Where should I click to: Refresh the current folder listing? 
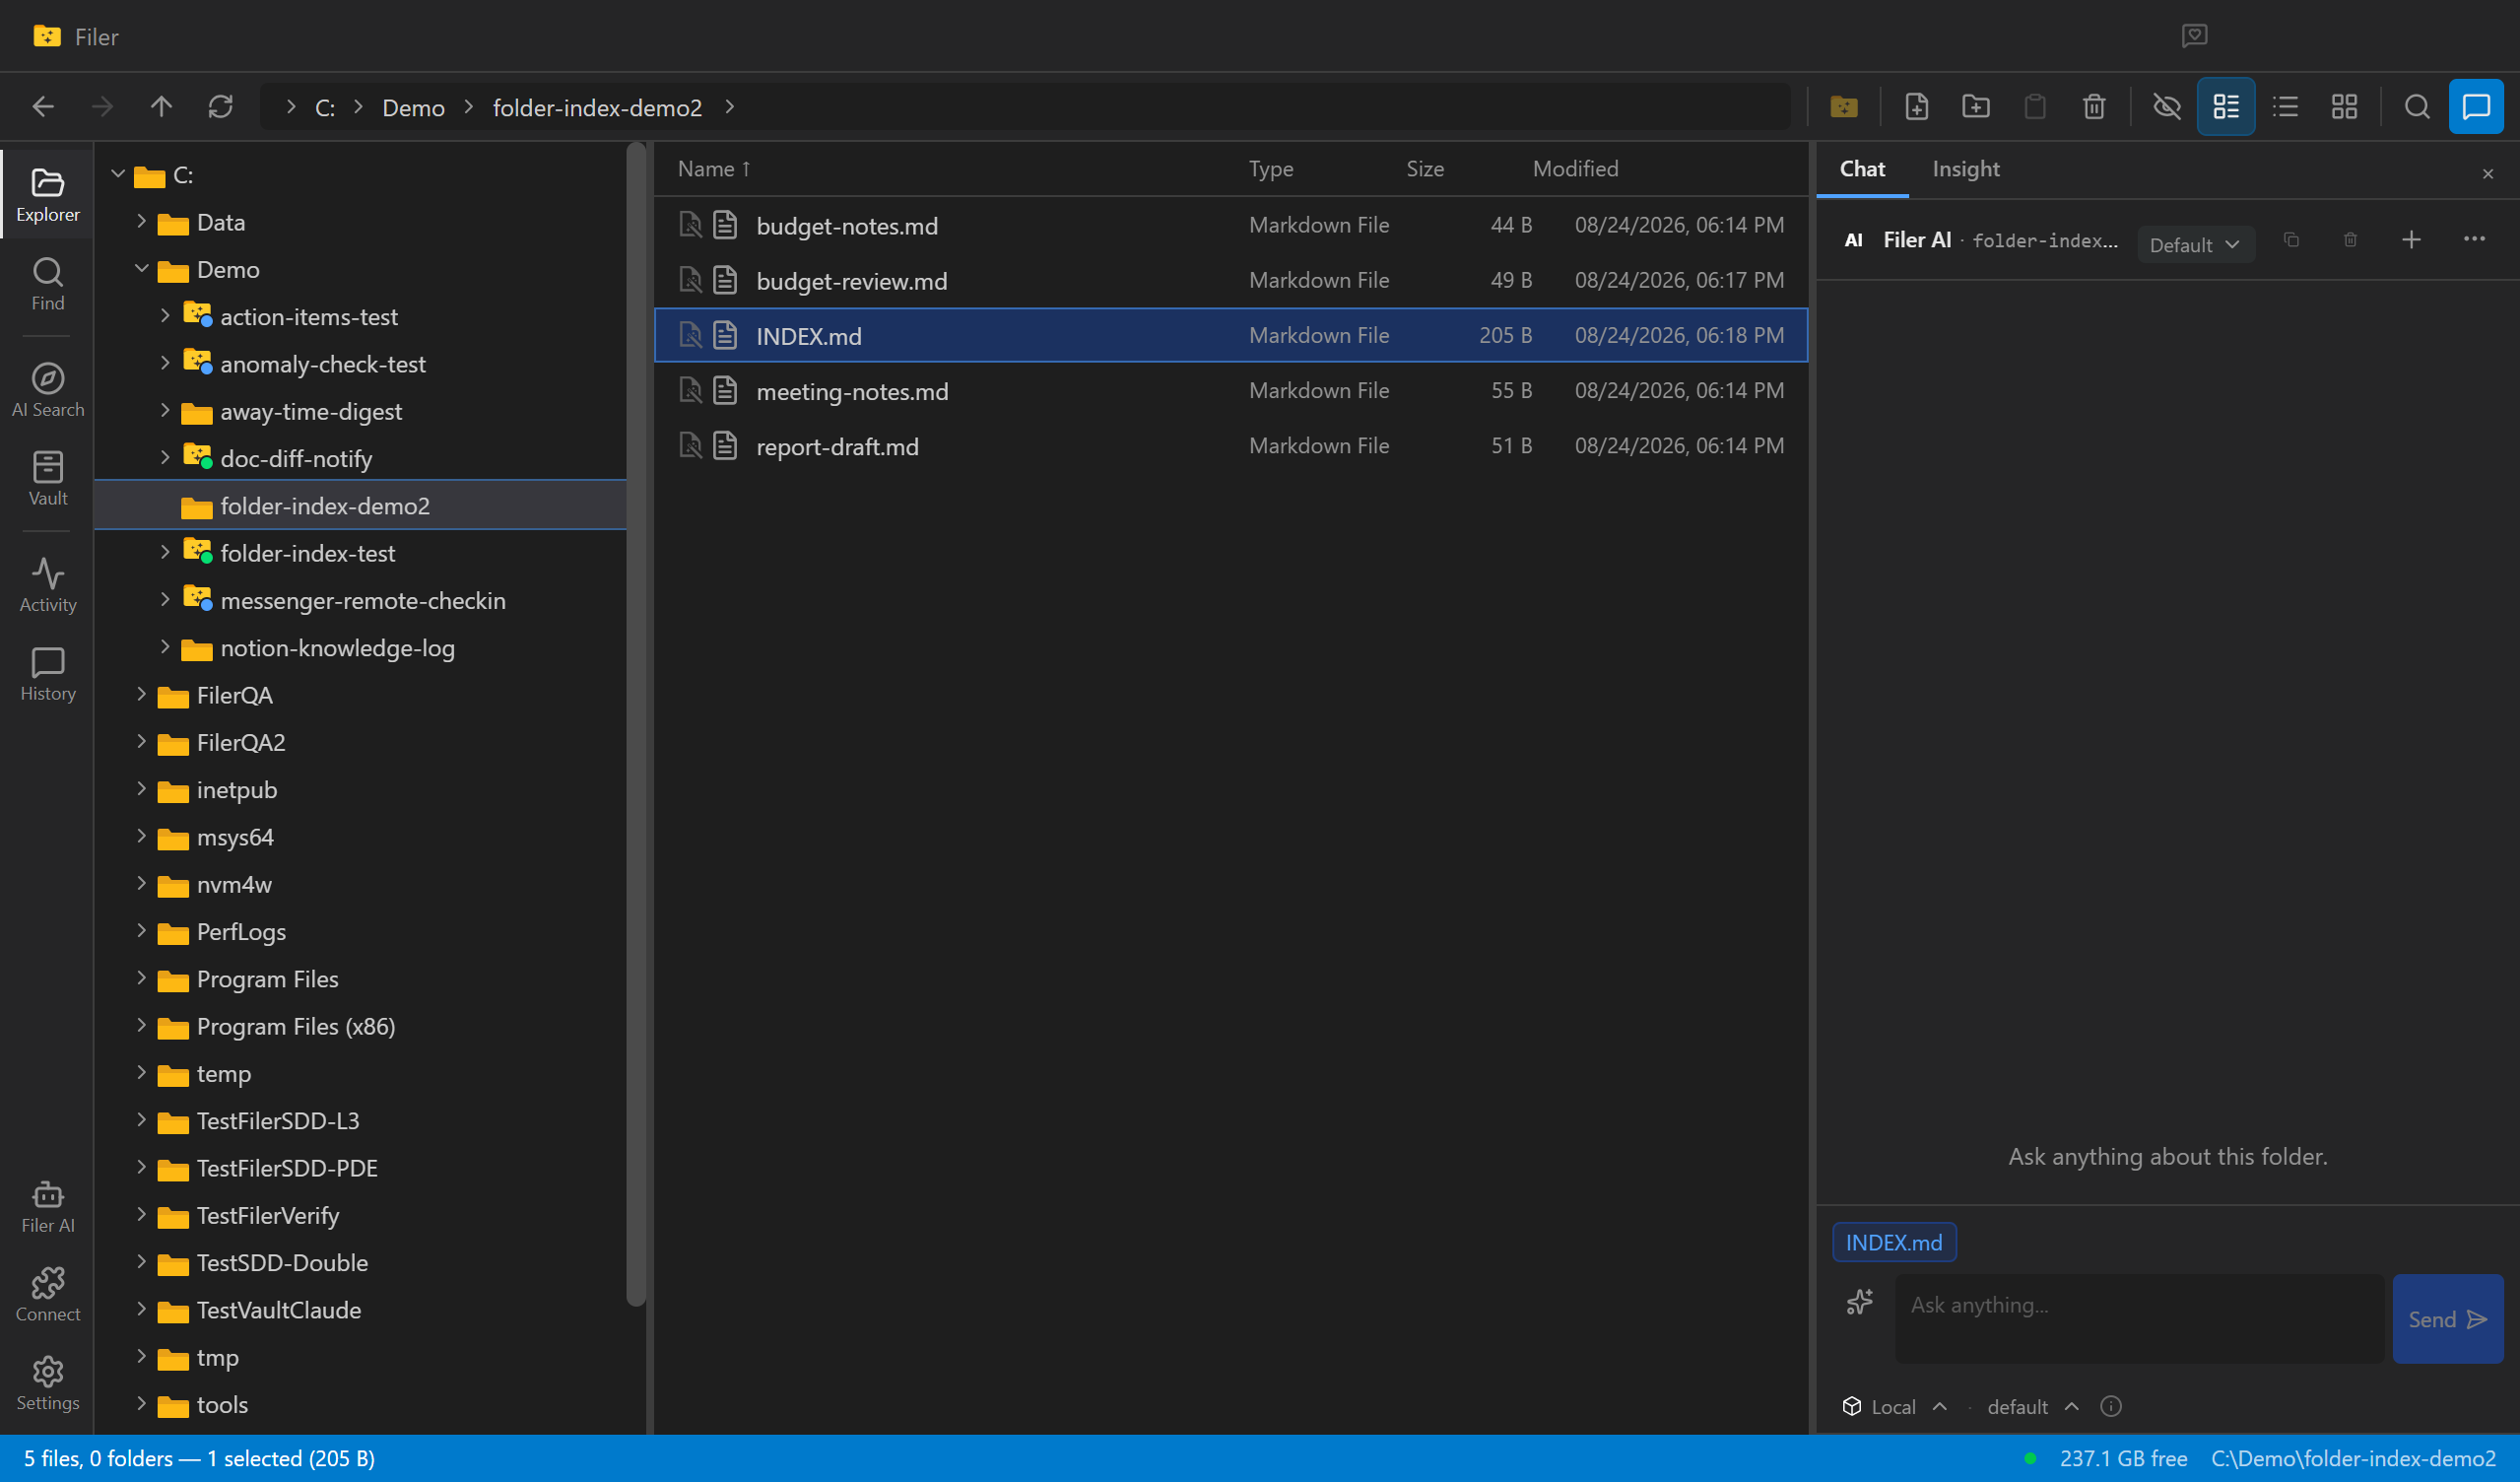(220, 107)
